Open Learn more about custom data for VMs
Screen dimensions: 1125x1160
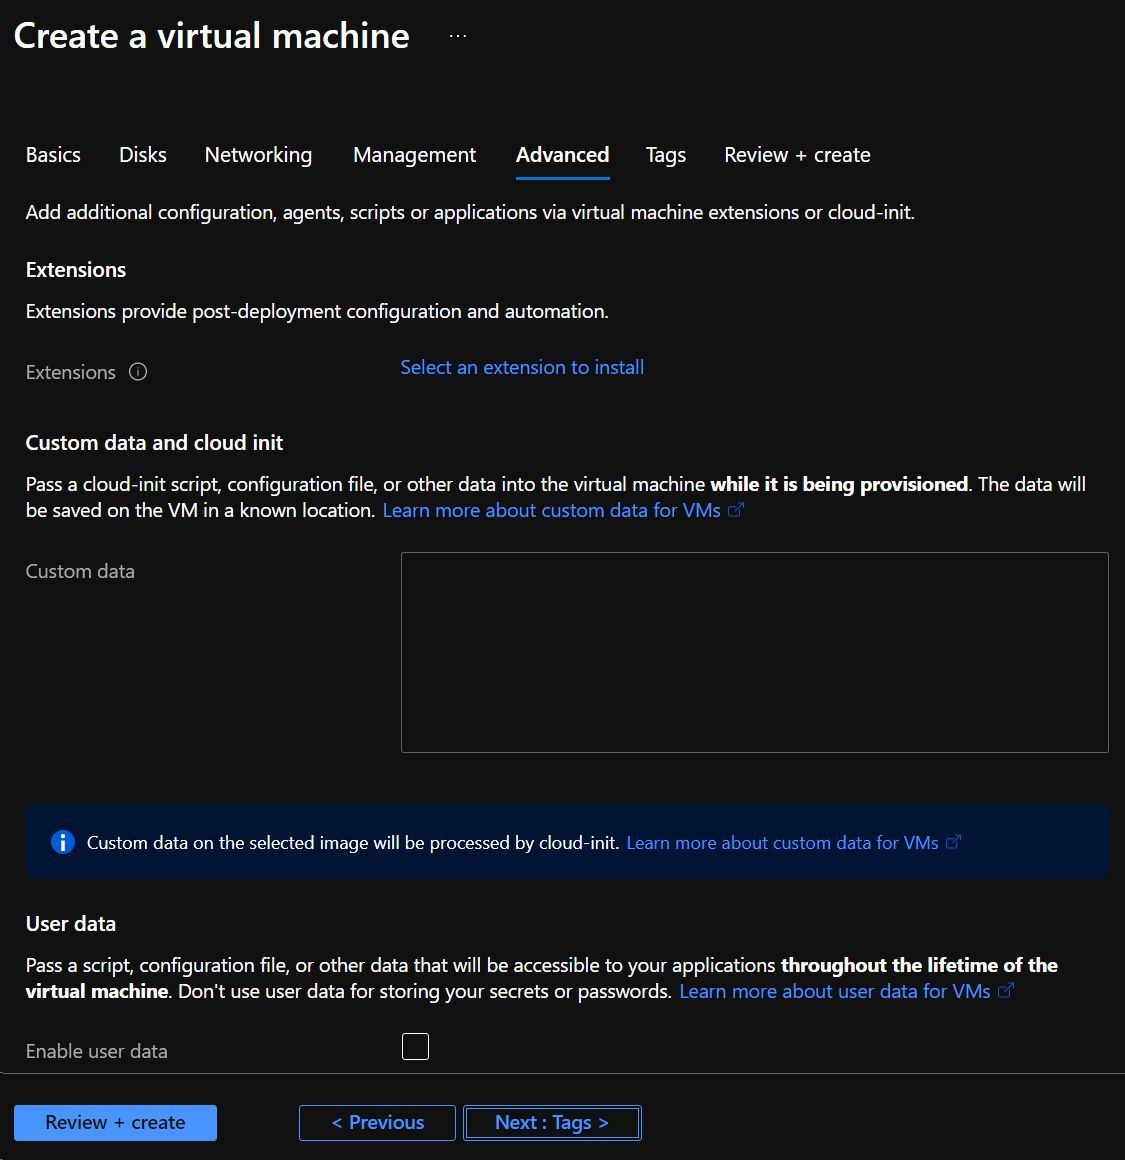[x=551, y=510]
